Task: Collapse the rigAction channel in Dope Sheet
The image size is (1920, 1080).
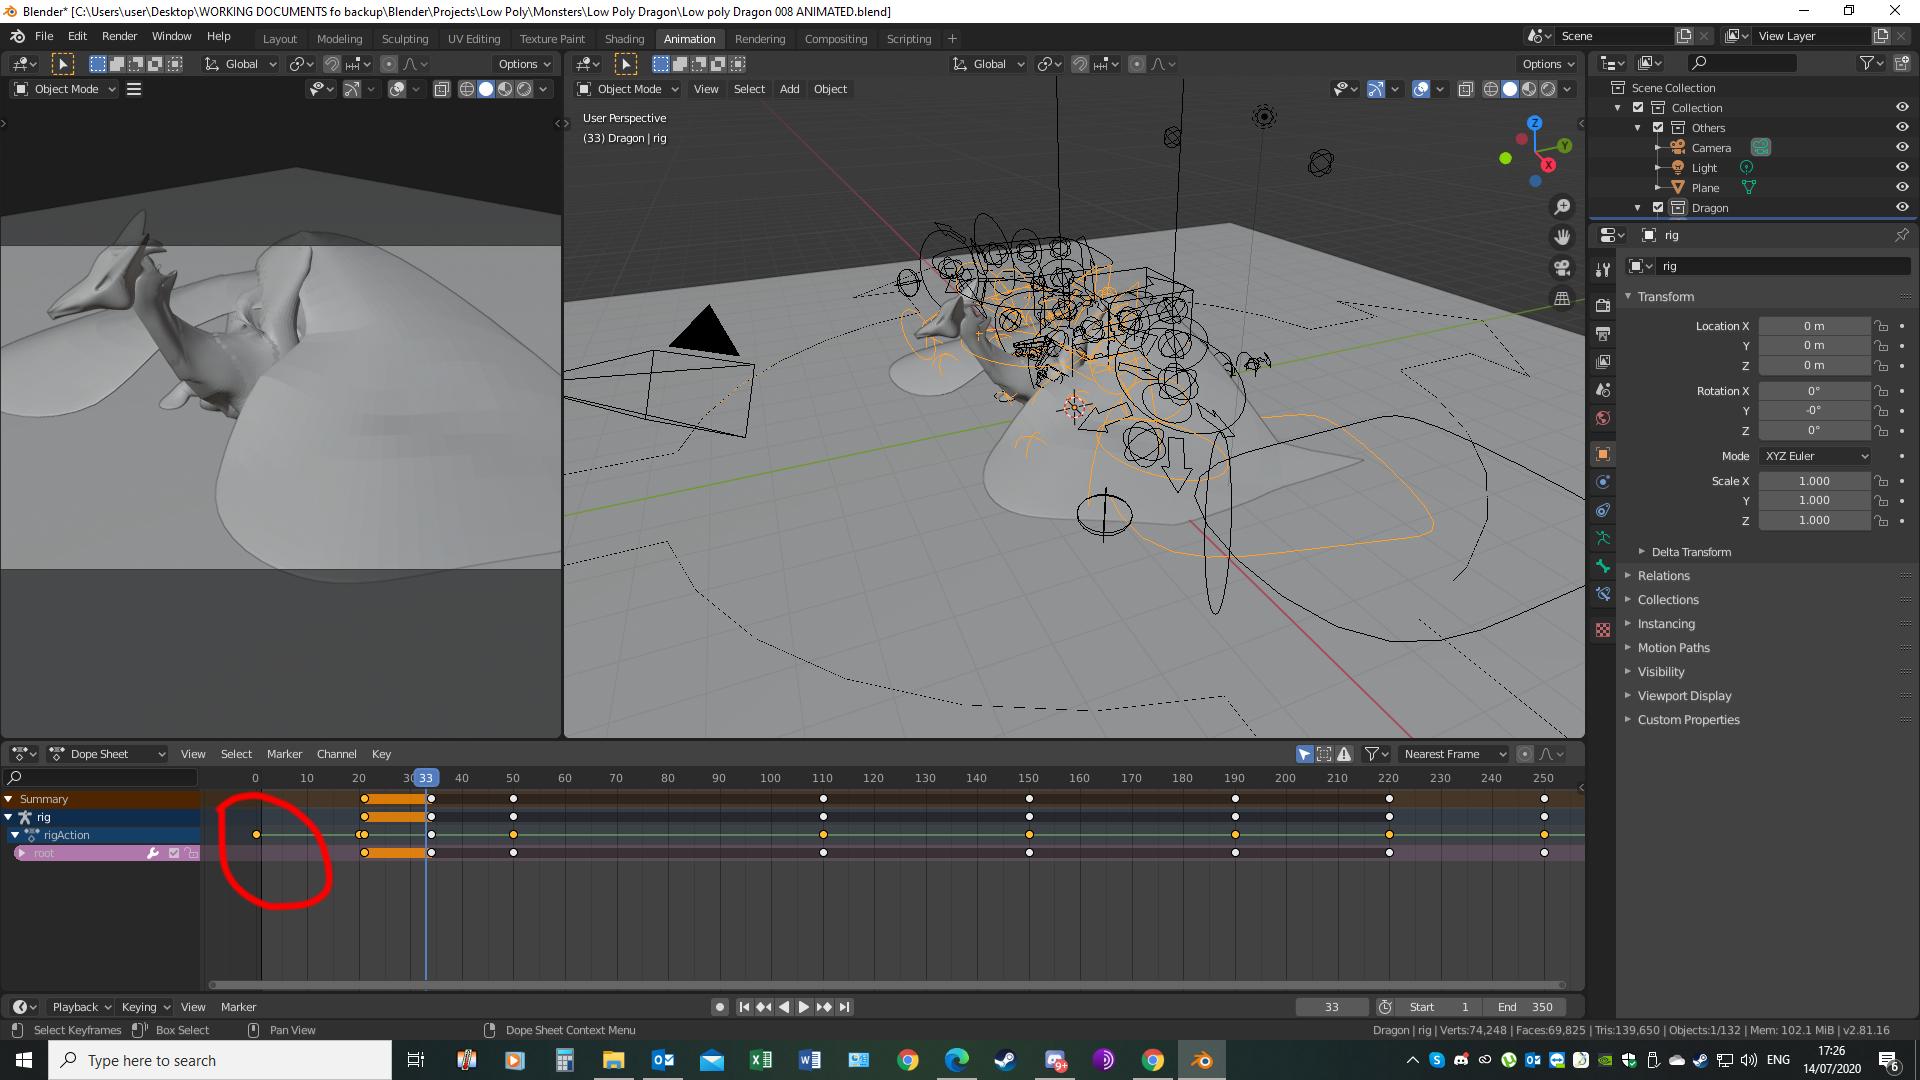Action: click(15, 835)
